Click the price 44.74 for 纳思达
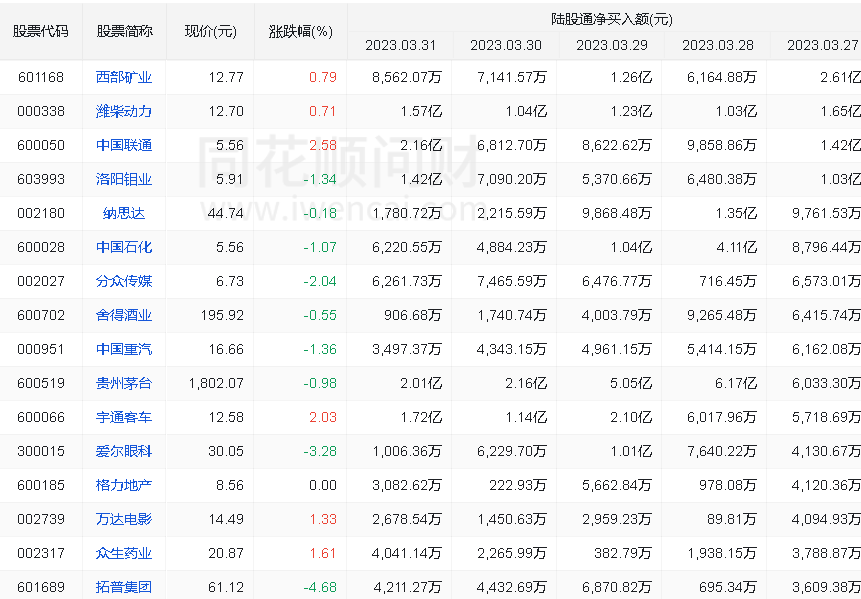 226,213
